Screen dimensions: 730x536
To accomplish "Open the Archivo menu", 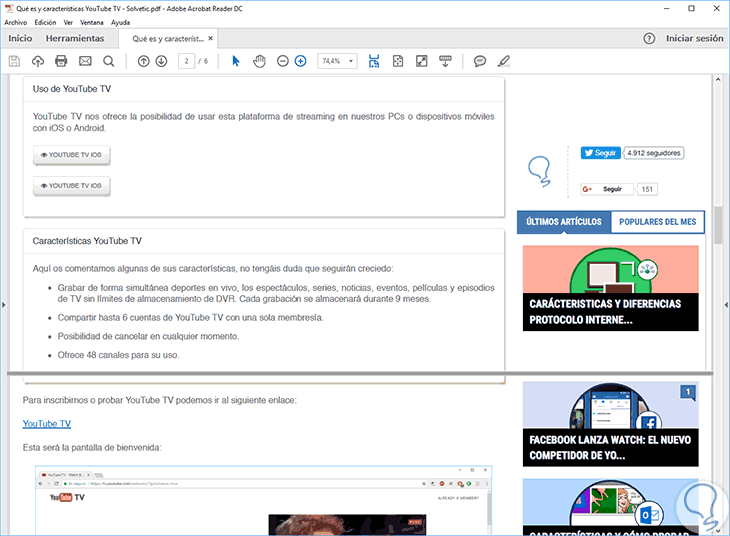I will pyautogui.click(x=16, y=22).
